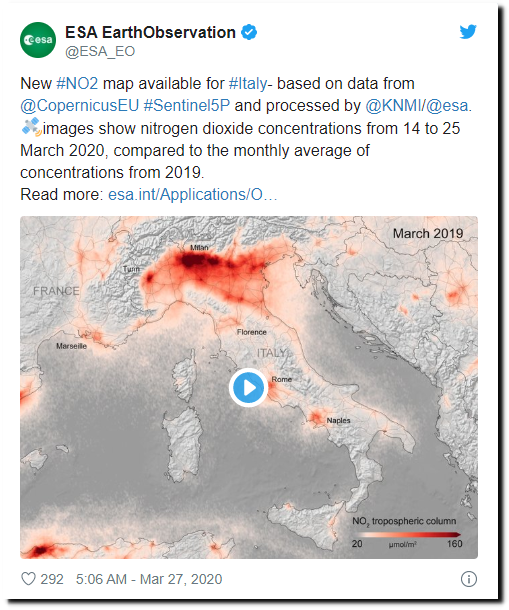Image resolution: width=509 pixels, height=610 pixels.
Task: Click the @ESA_EO handle
Action: pos(100,52)
